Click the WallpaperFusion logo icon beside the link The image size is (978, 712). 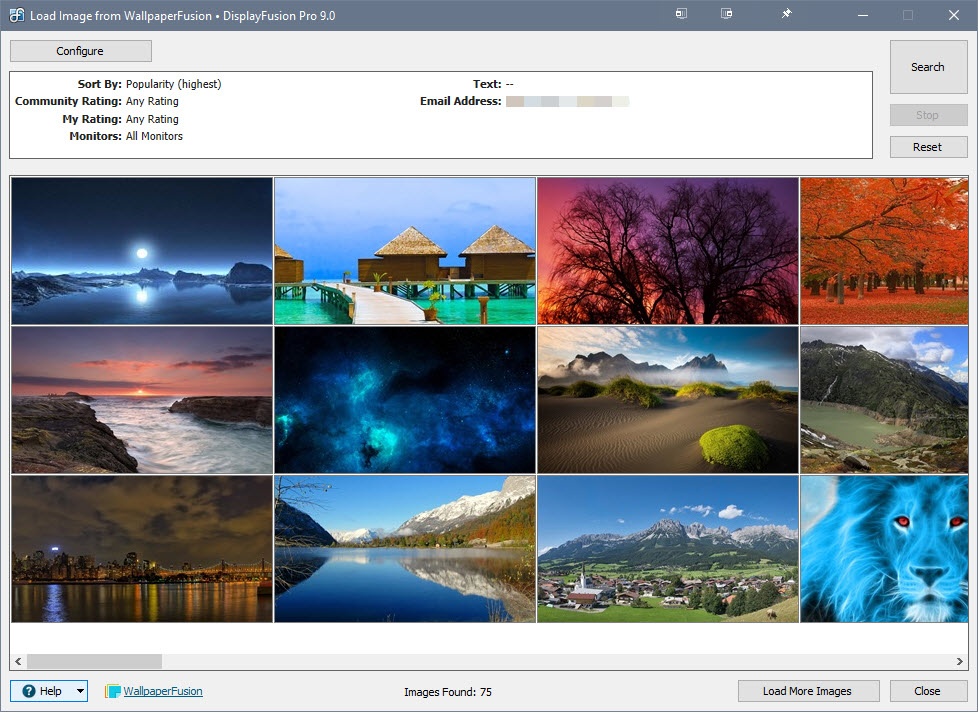click(x=114, y=691)
